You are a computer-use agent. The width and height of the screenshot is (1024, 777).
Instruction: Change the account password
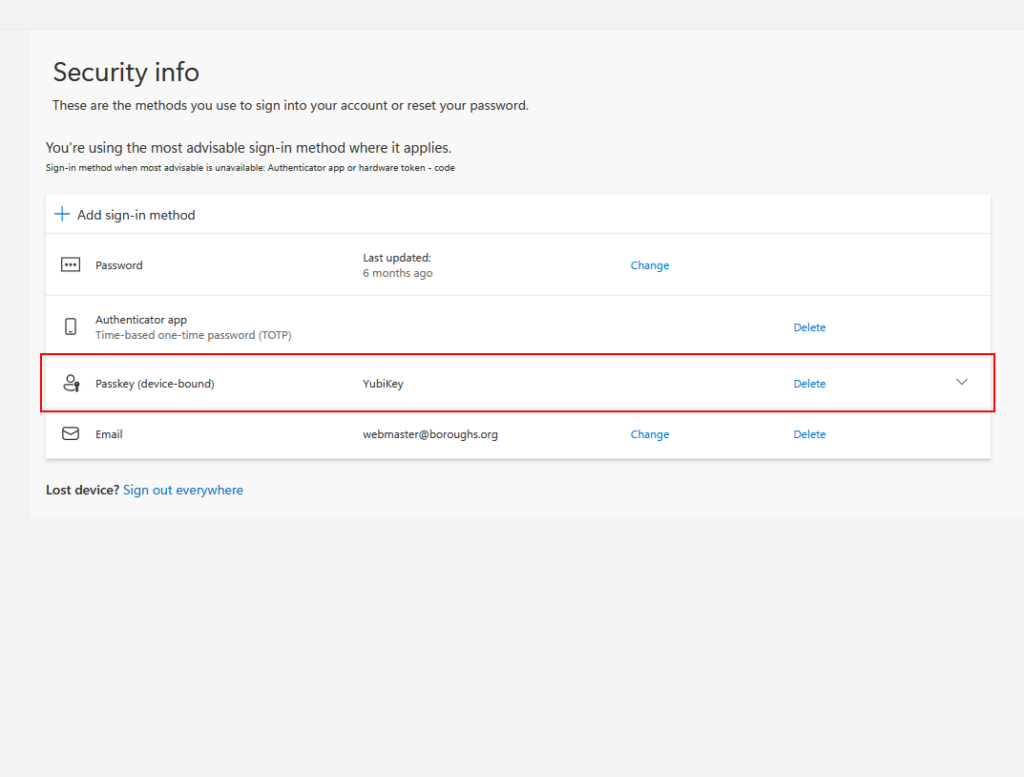tap(649, 265)
